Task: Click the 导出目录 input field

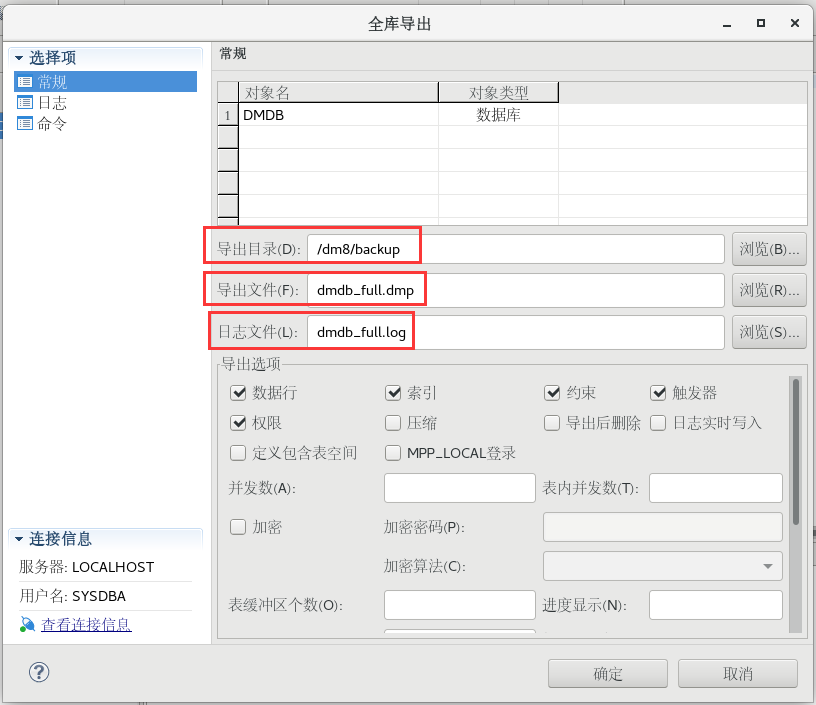Action: [x=516, y=249]
